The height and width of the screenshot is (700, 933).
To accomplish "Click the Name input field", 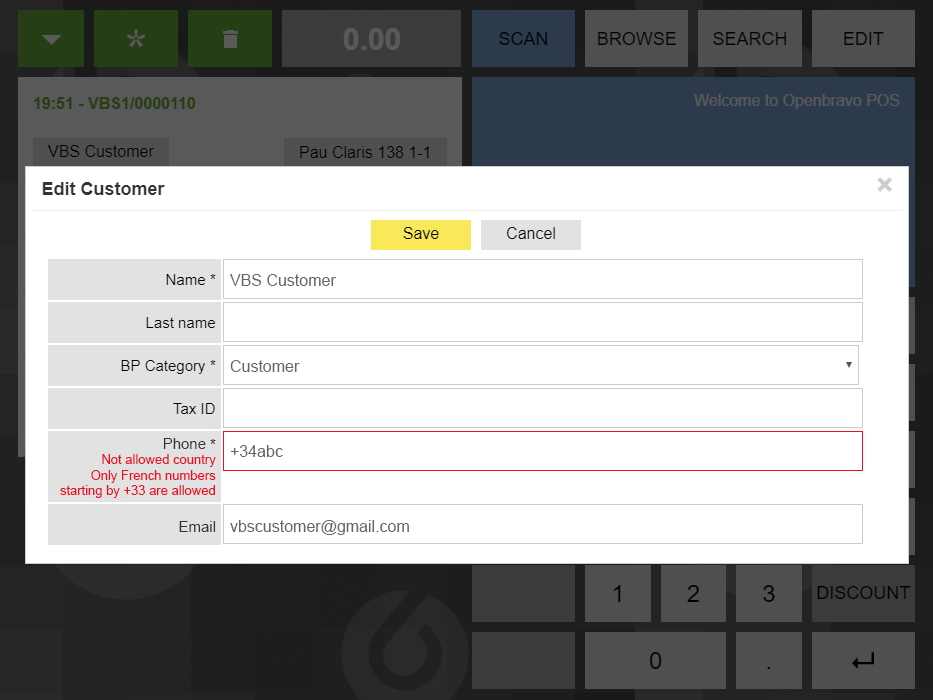I will 542,280.
